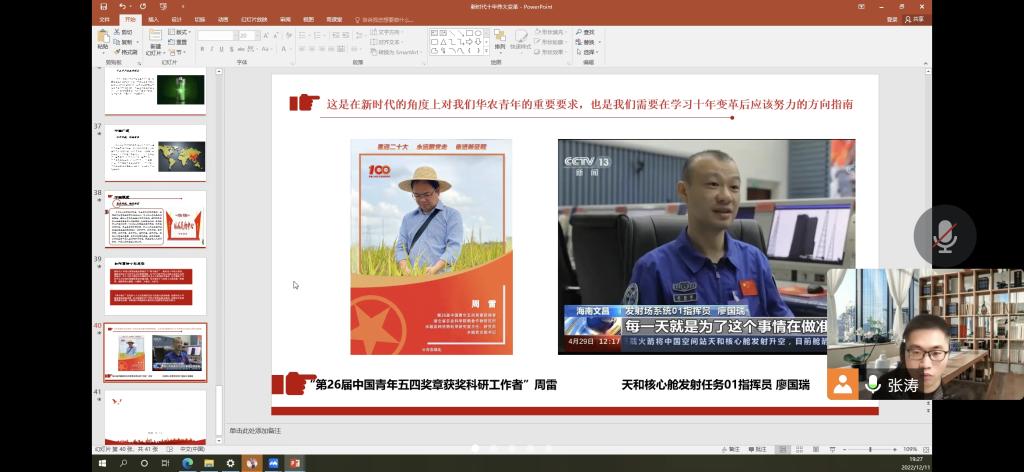The height and width of the screenshot is (472, 1024).
Task: Click the Replace (替换) button
Action: [587, 42]
